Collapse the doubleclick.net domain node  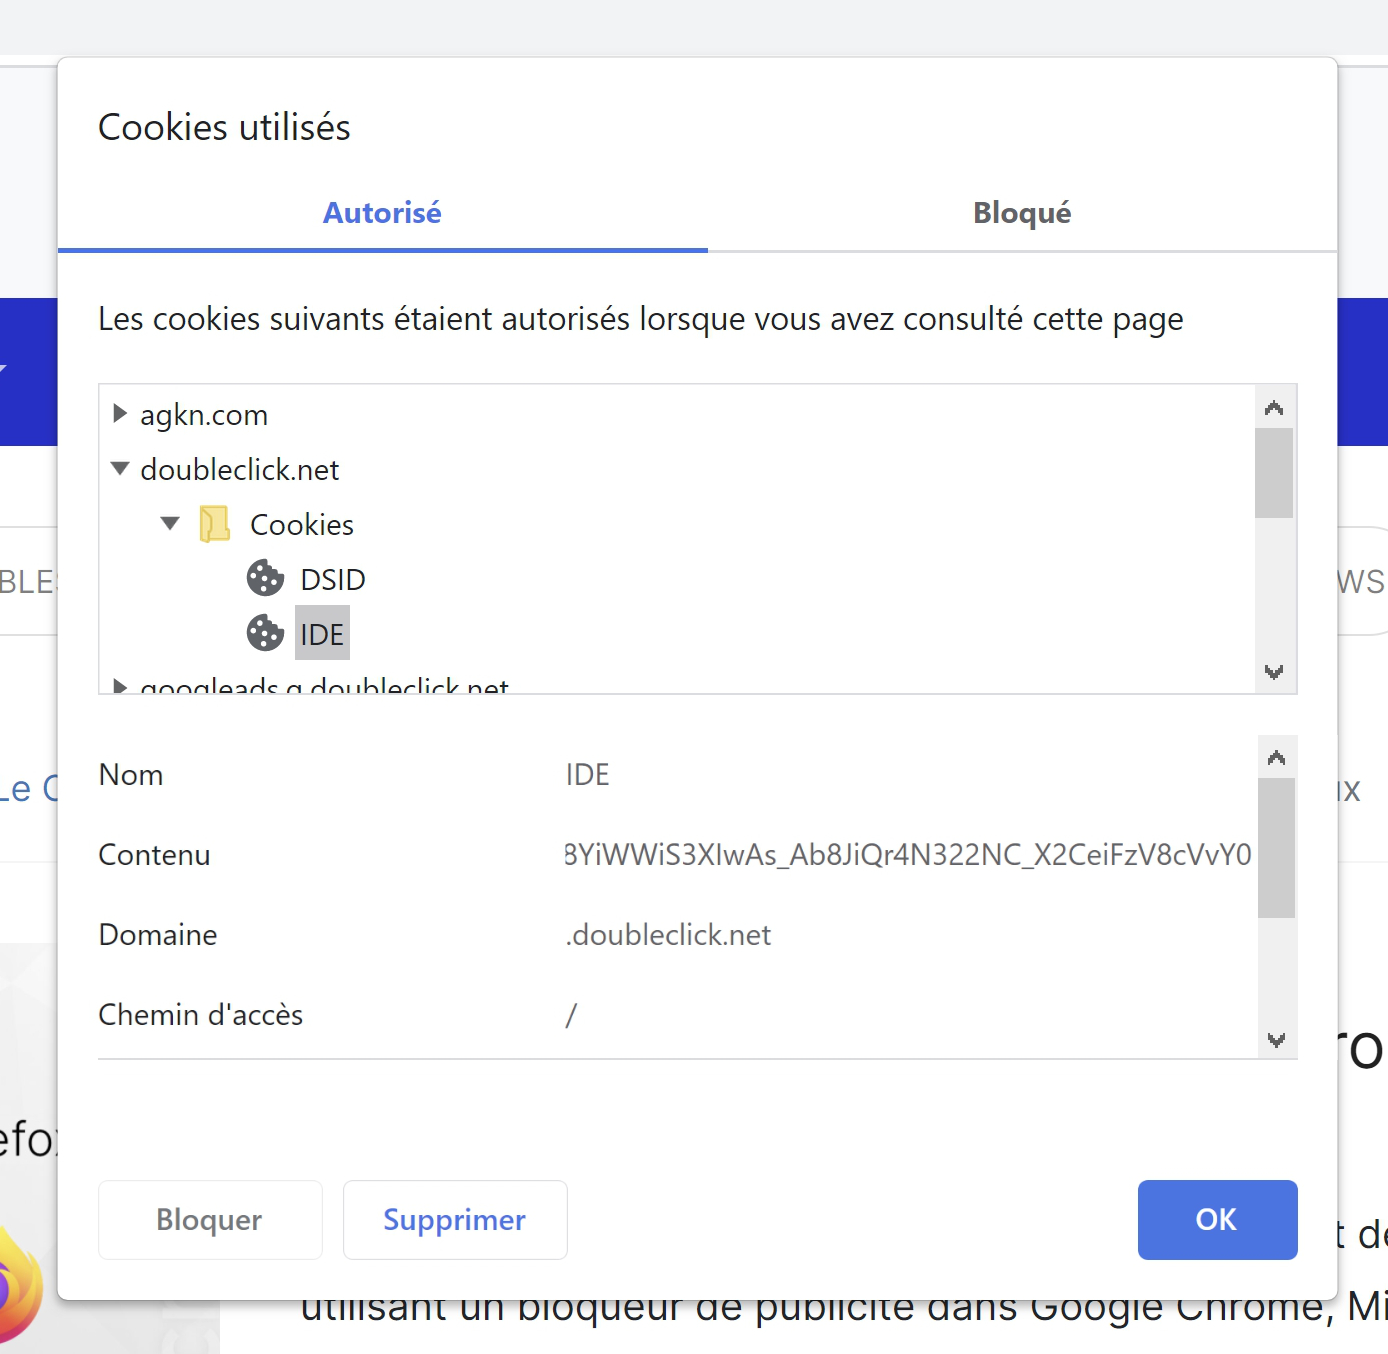pos(120,468)
